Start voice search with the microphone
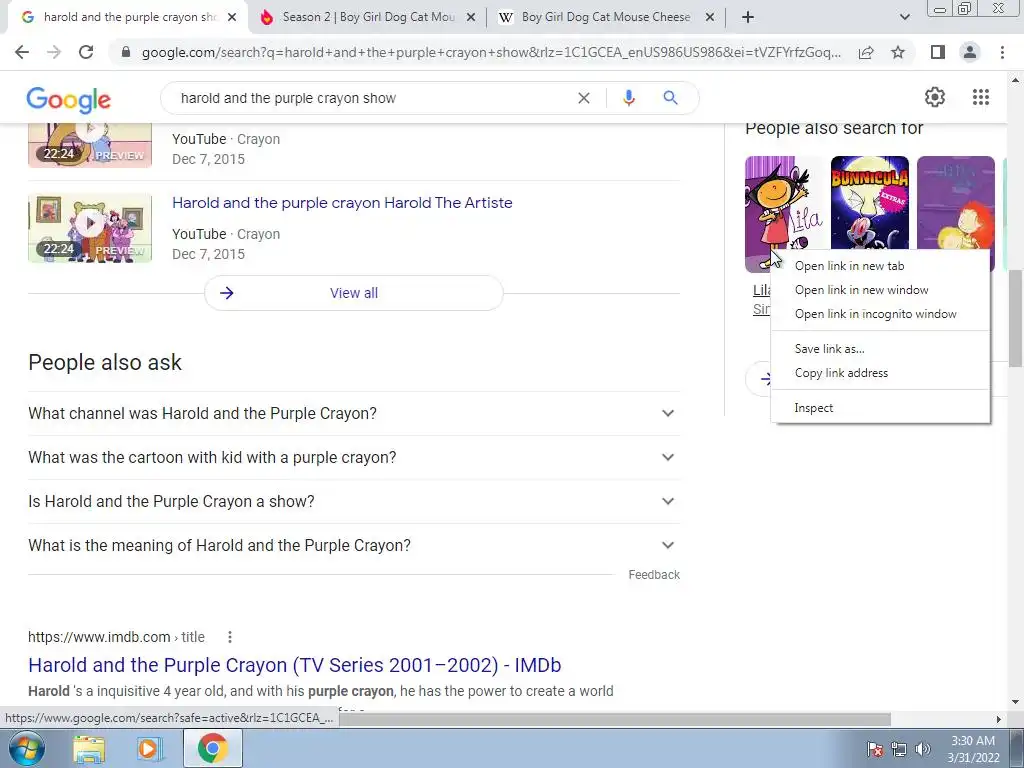1024x768 pixels. click(628, 98)
